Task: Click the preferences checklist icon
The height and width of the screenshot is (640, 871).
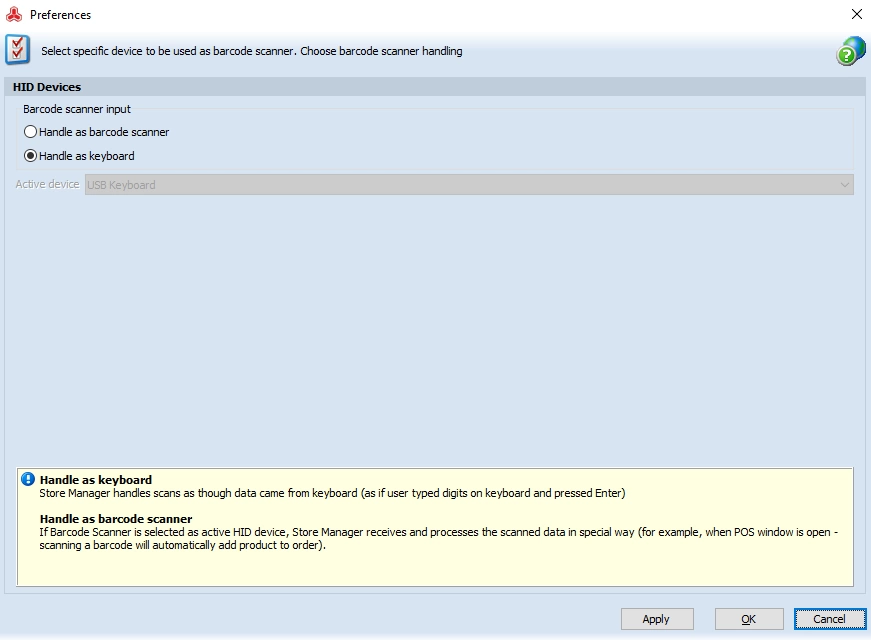Action: [18, 50]
